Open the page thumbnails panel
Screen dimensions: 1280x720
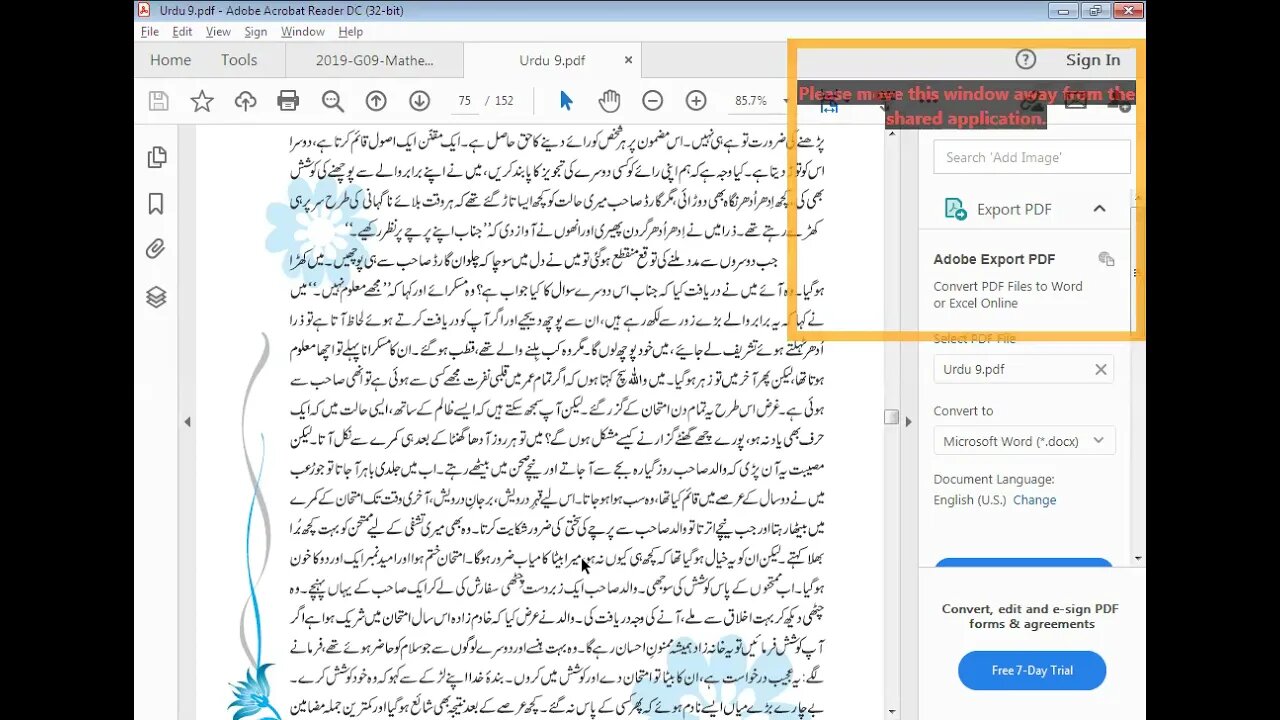[x=156, y=157]
